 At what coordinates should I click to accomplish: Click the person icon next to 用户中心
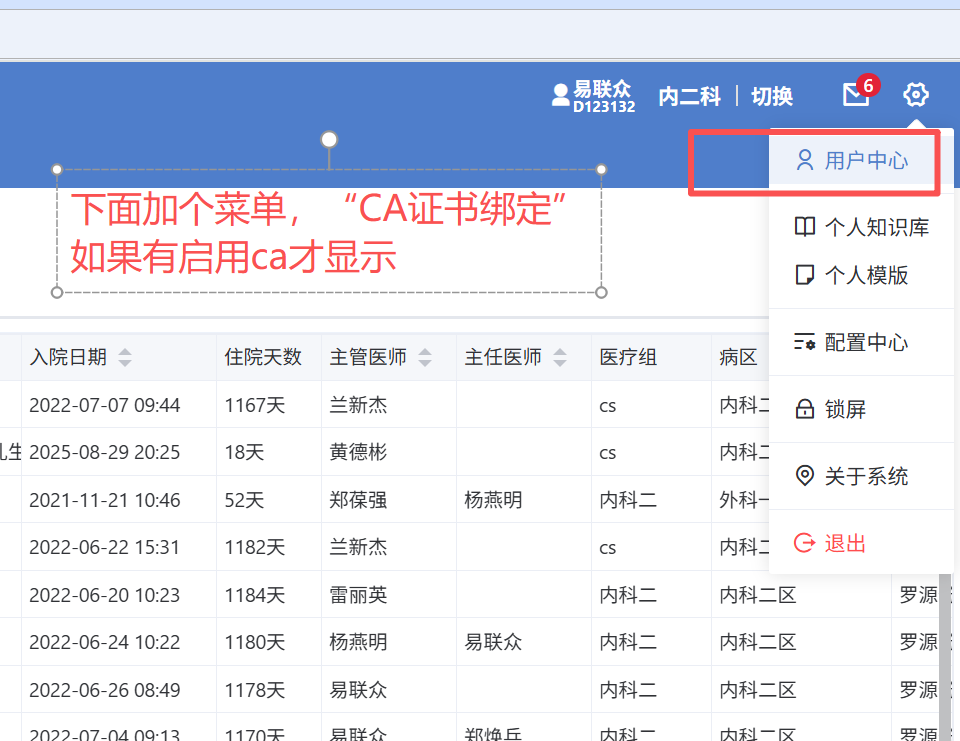tap(804, 160)
